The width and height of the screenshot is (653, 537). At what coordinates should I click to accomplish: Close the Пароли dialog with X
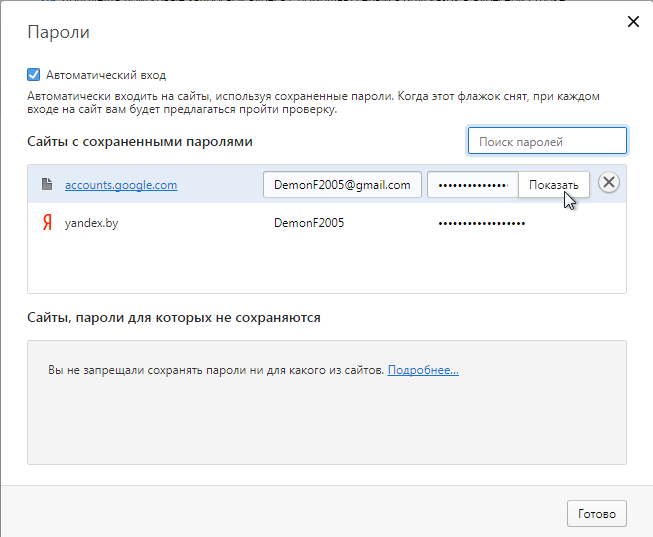point(633,22)
